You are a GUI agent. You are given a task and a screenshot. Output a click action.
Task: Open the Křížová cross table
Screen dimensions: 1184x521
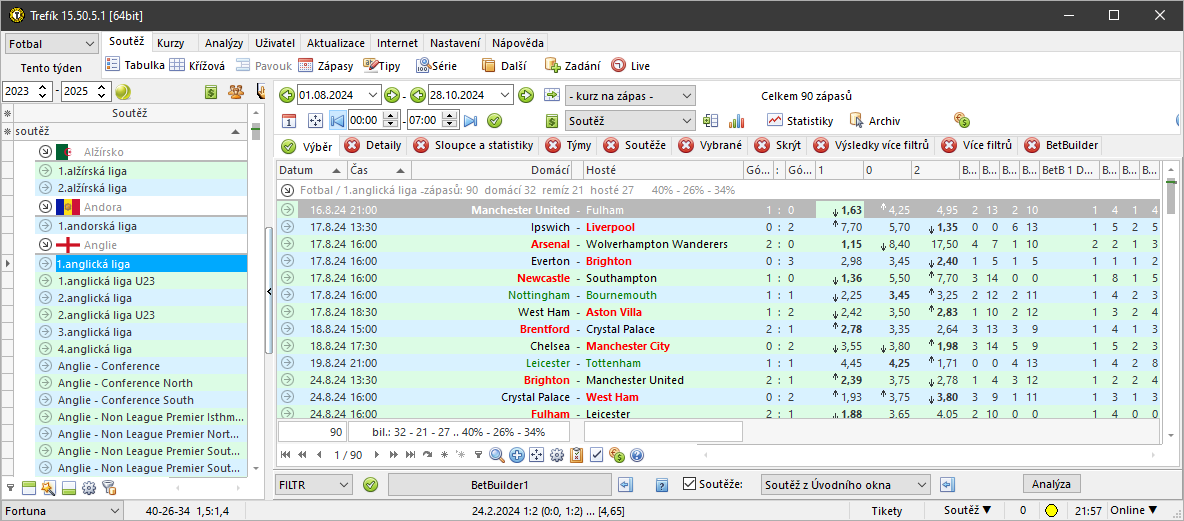[x=197, y=66]
